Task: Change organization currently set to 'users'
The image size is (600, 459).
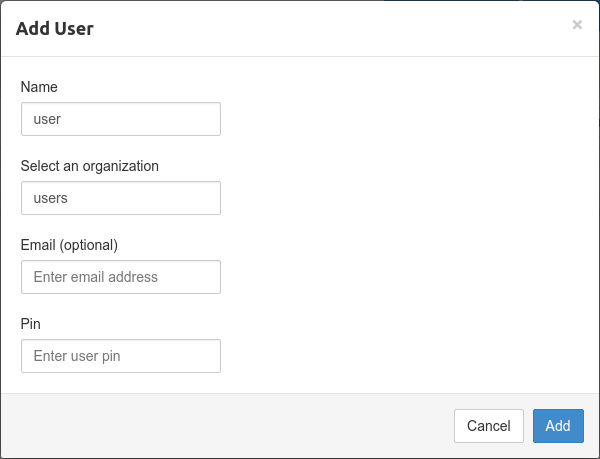Action: pos(121,198)
